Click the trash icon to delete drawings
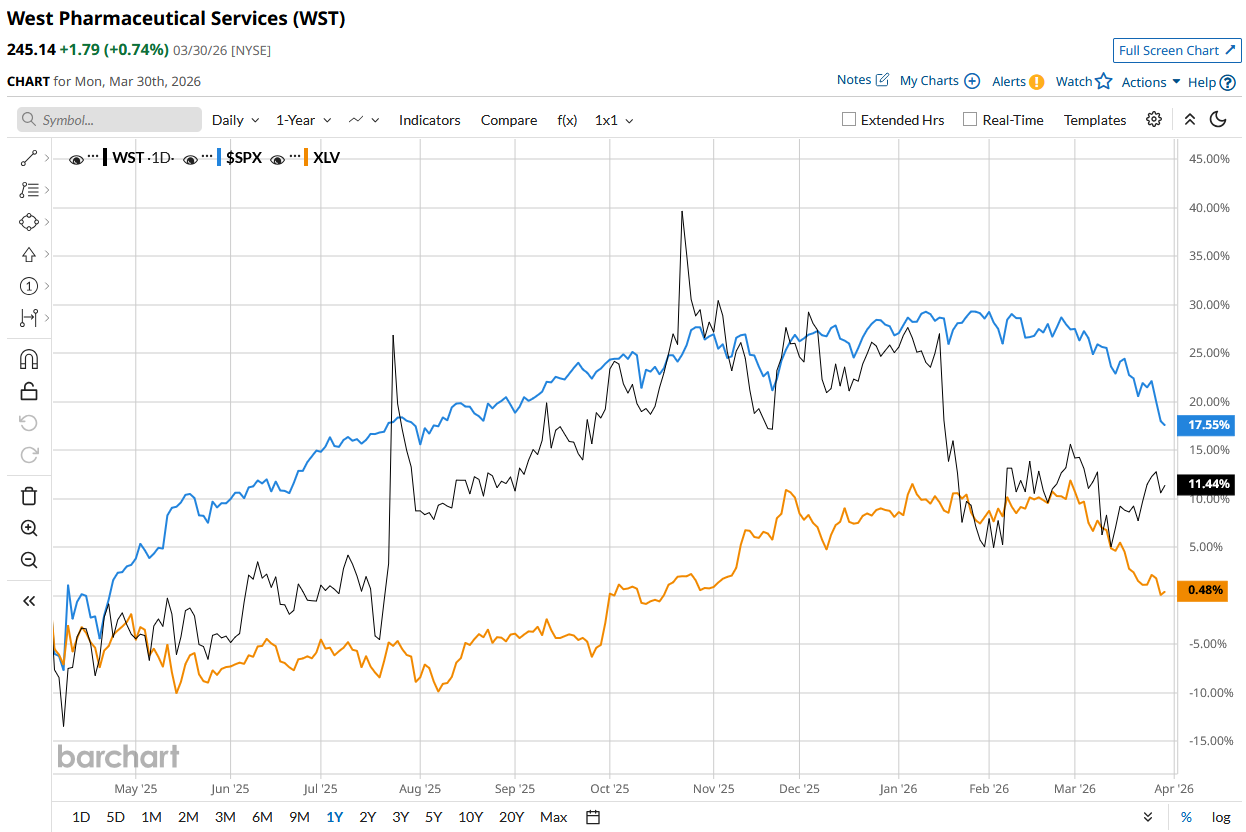Viewport: 1246px width, 832px height. click(x=29, y=496)
